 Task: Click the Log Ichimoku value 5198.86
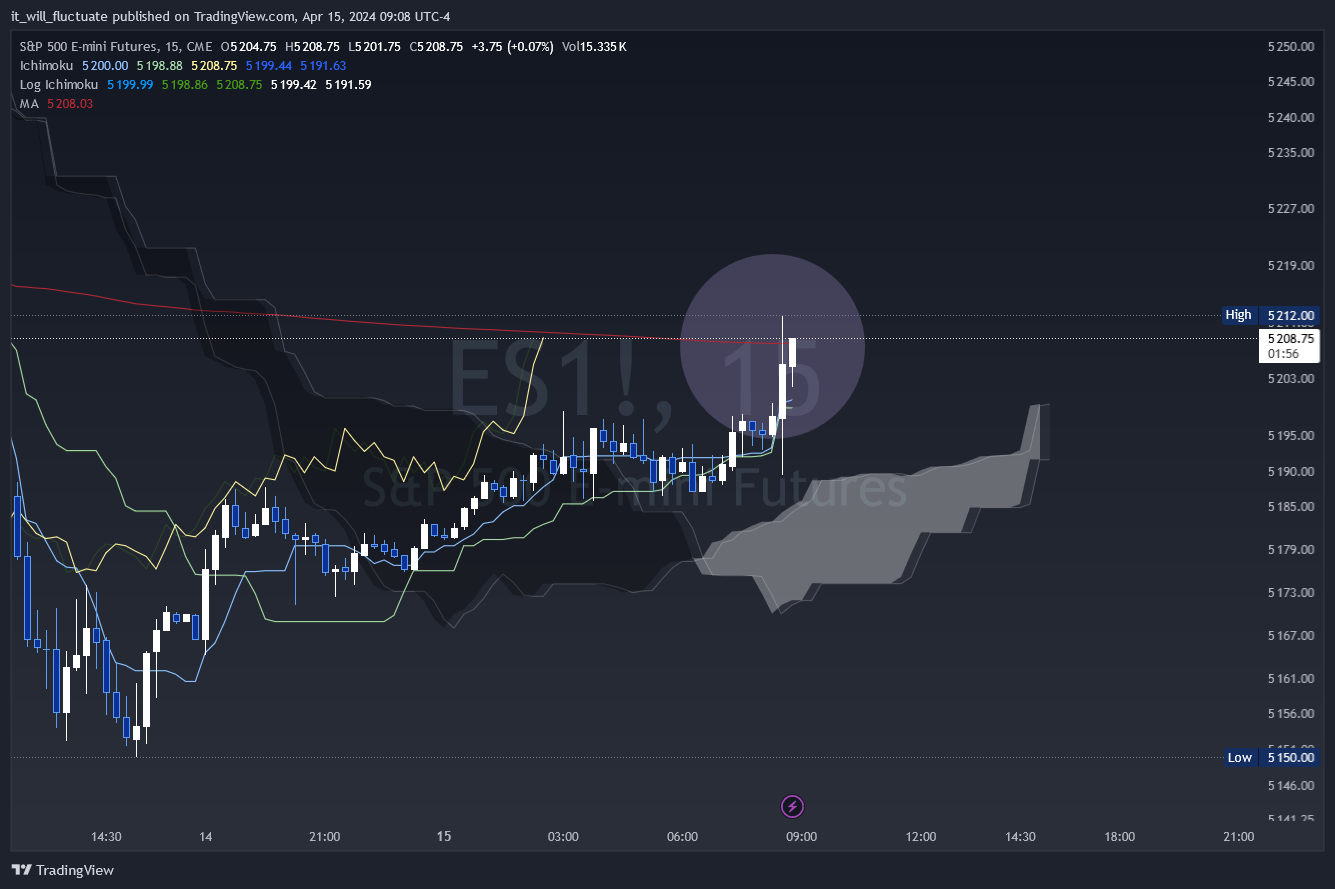[x=185, y=85]
